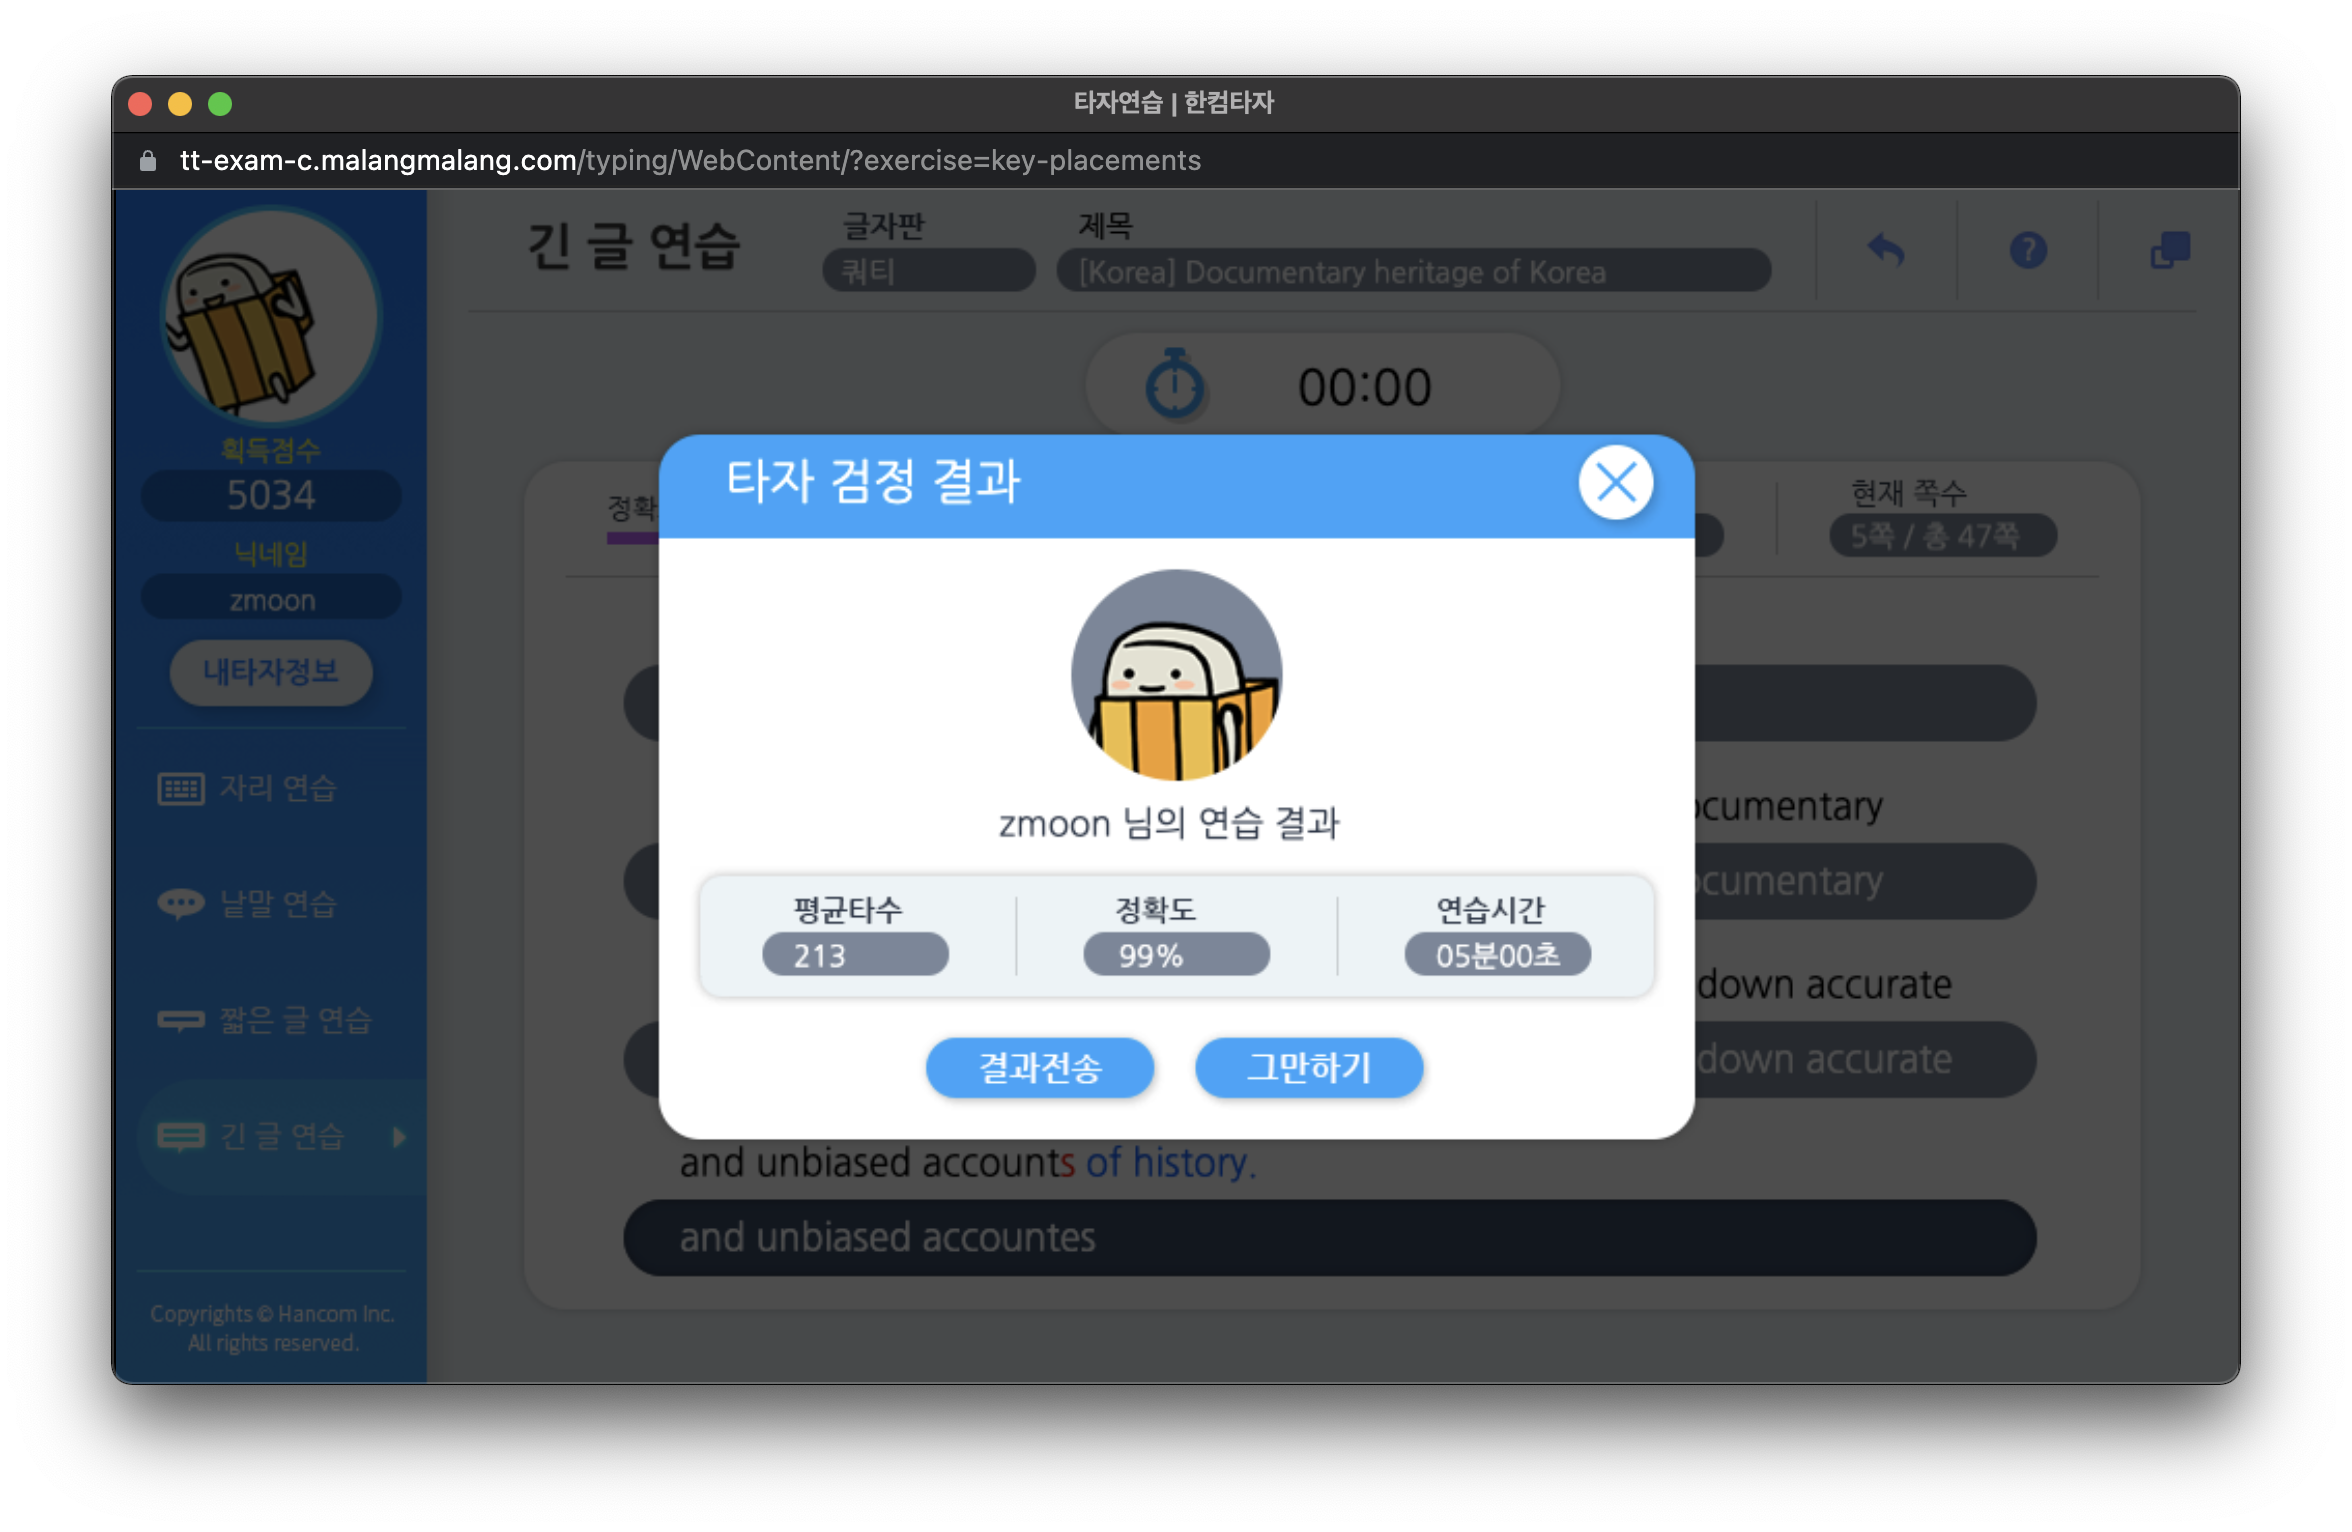Viewport: 2352px width, 1532px height.
Task: Click the keyboard icon next to 자리 연습
Action: click(x=181, y=788)
